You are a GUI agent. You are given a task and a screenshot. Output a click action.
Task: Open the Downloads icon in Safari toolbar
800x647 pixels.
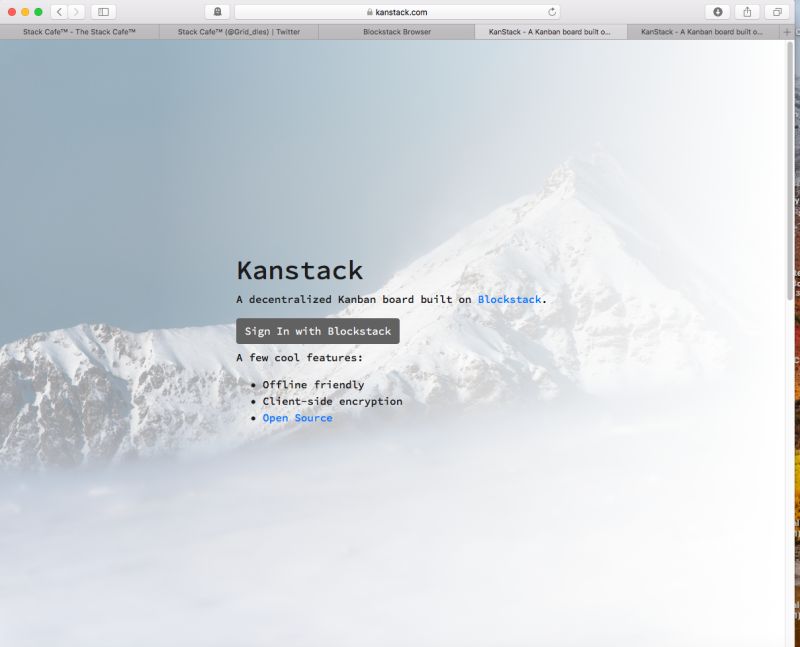[719, 13]
